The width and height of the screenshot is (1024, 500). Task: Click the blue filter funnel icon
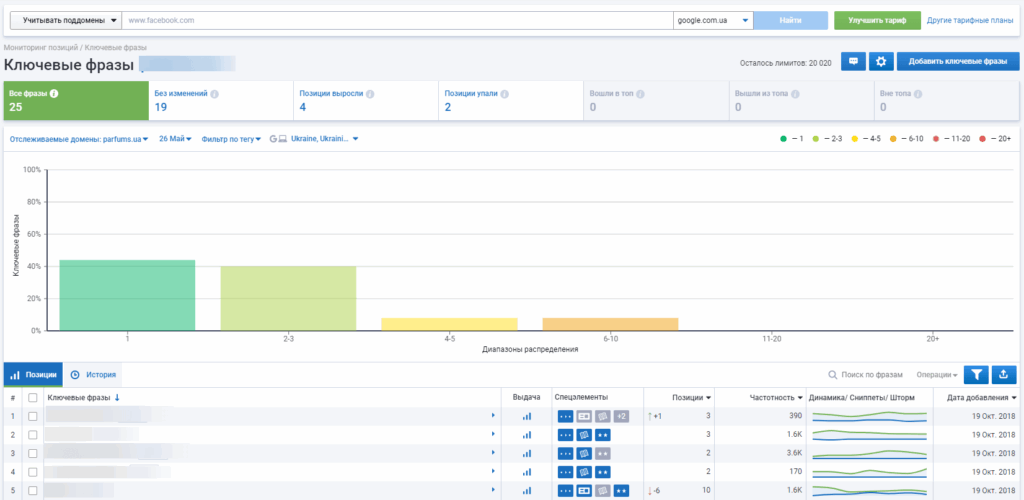tap(976, 375)
